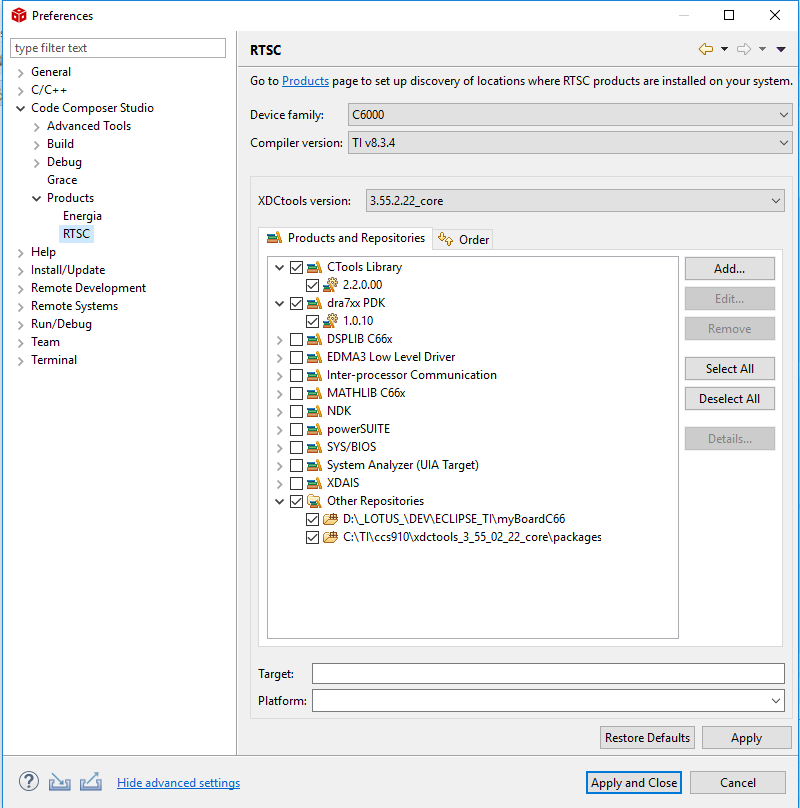Click the XDAIS product icon

(314, 483)
